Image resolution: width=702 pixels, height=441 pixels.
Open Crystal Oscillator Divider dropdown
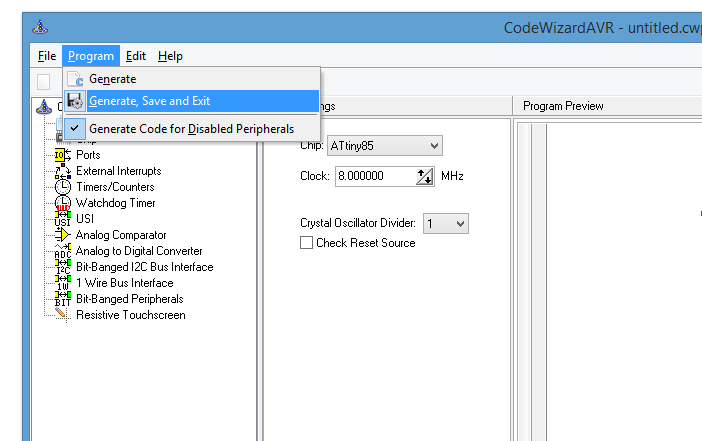tap(445, 223)
